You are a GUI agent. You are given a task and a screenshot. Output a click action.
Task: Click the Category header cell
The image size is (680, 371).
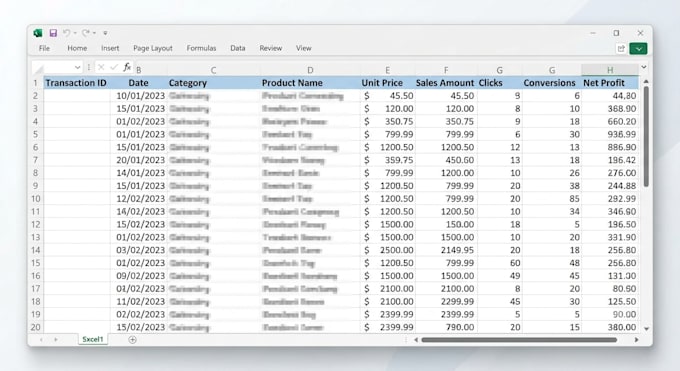(x=213, y=83)
